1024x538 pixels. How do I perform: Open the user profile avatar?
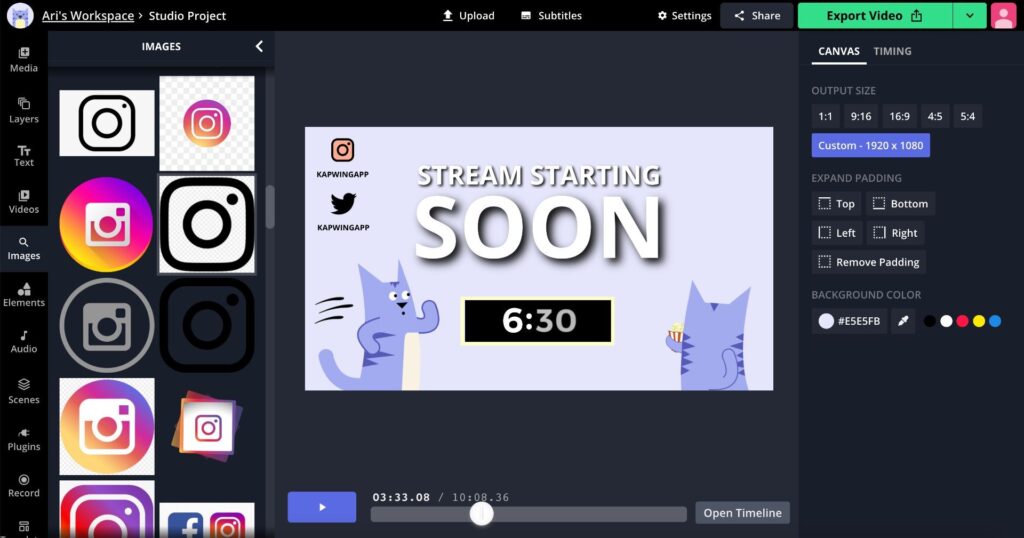[1003, 15]
